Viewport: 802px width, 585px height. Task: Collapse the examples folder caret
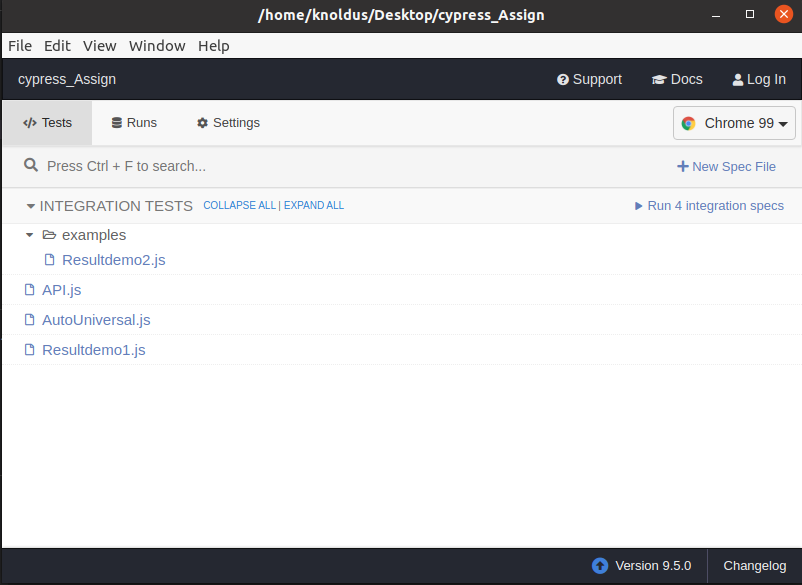point(30,235)
